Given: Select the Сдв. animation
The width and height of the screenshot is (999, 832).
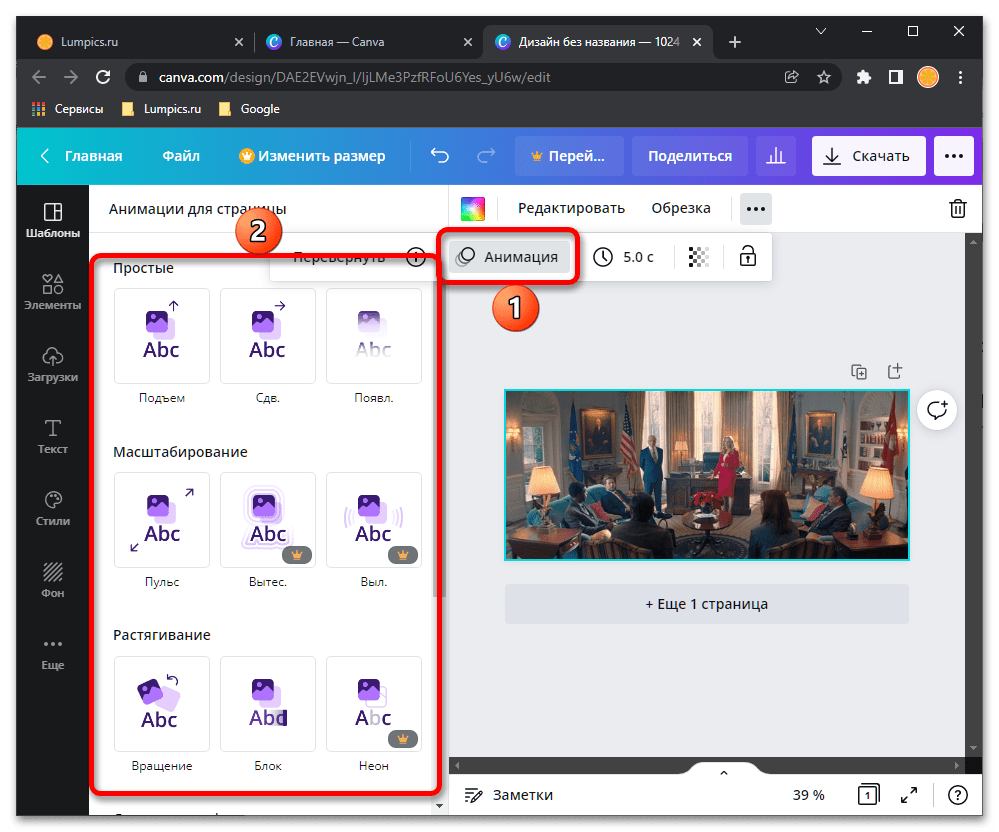Looking at the screenshot, I should click(x=268, y=336).
